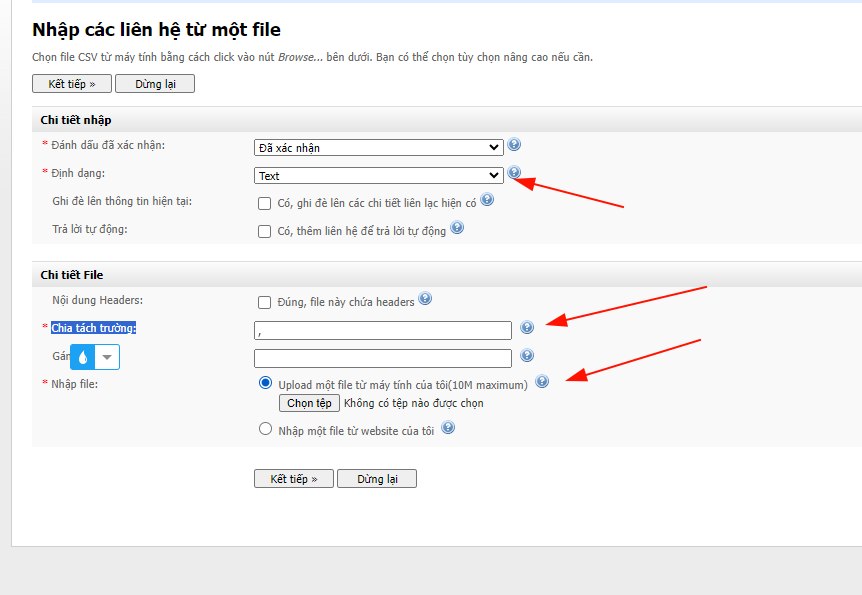Tick the Trả lời tự động checkbox
The width and height of the screenshot is (862, 595).
click(x=265, y=232)
